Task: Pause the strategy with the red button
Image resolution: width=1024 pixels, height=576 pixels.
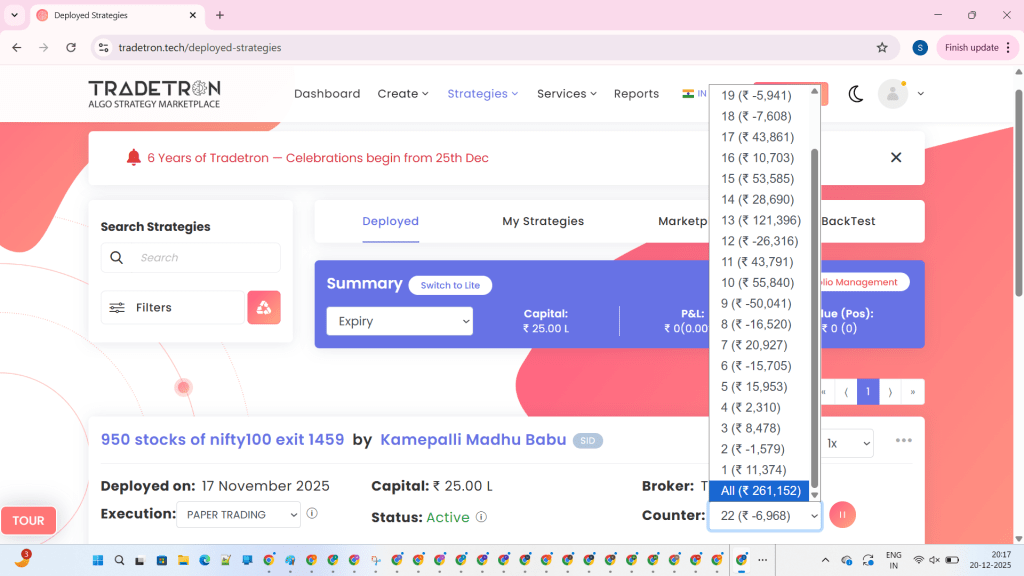Action: [x=842, y=515]
